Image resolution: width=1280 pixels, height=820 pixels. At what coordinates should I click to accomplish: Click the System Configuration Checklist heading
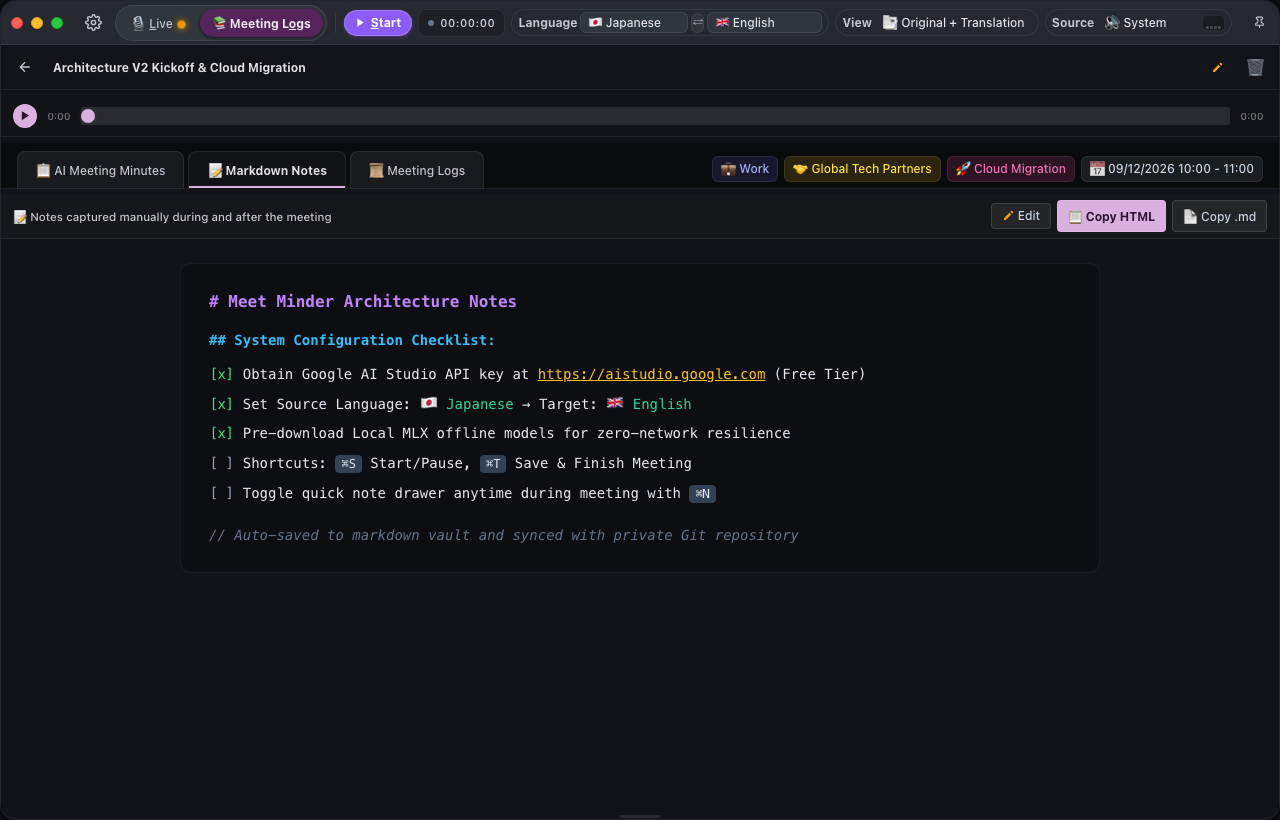pos(352,340)
